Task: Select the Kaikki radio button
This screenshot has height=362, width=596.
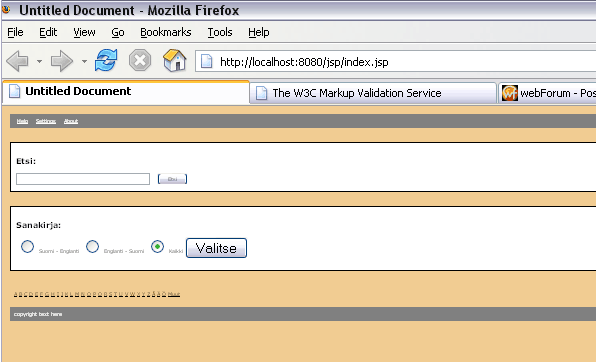Action: point(157,246)
